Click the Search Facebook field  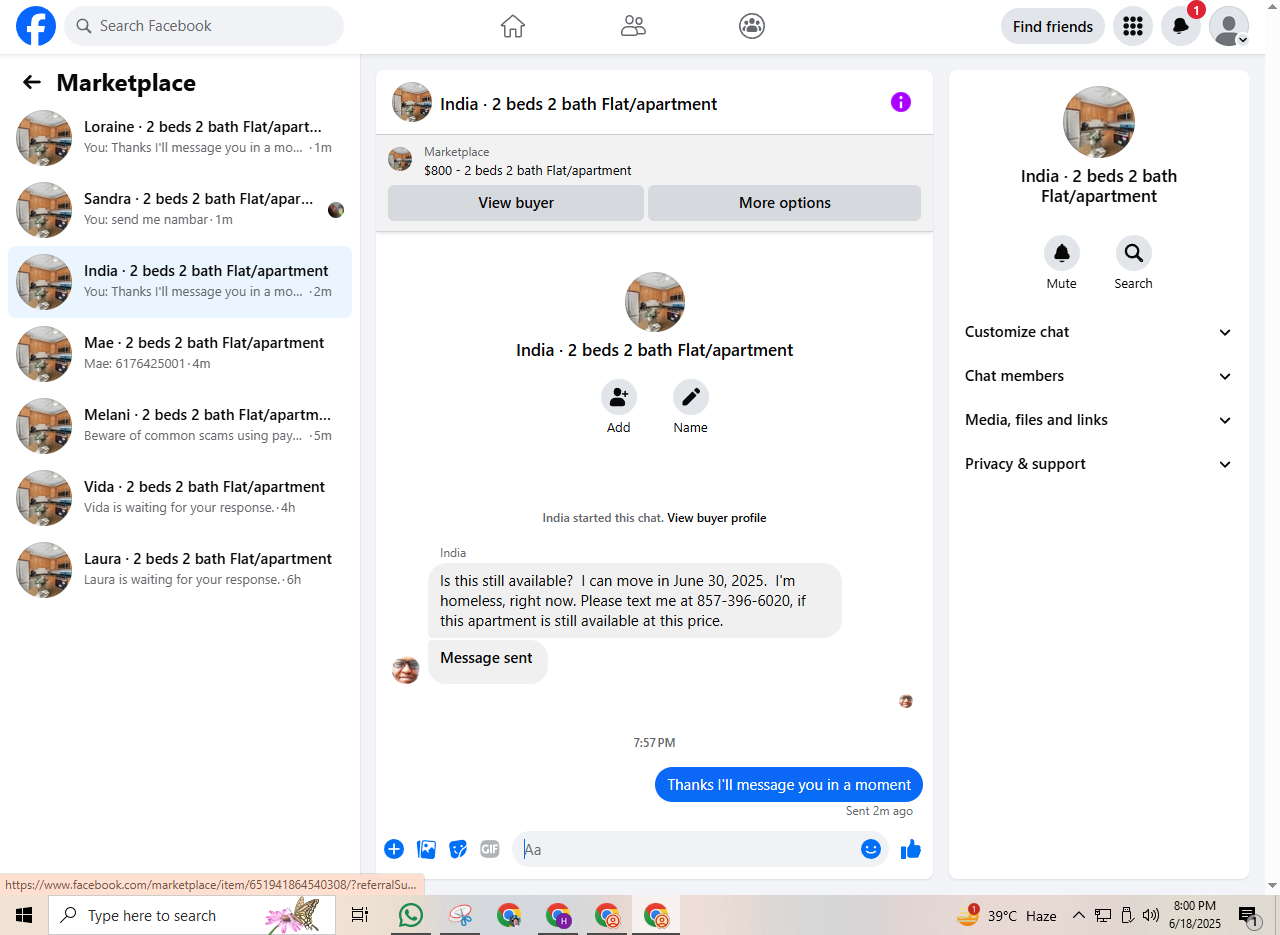[x=204, y=26]
